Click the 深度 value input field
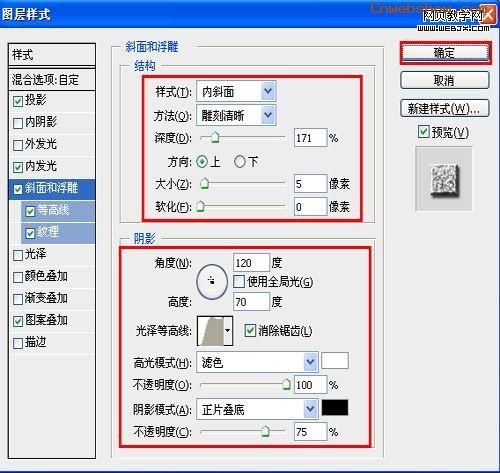Screen dimensions: 500x473 point(310,138)
